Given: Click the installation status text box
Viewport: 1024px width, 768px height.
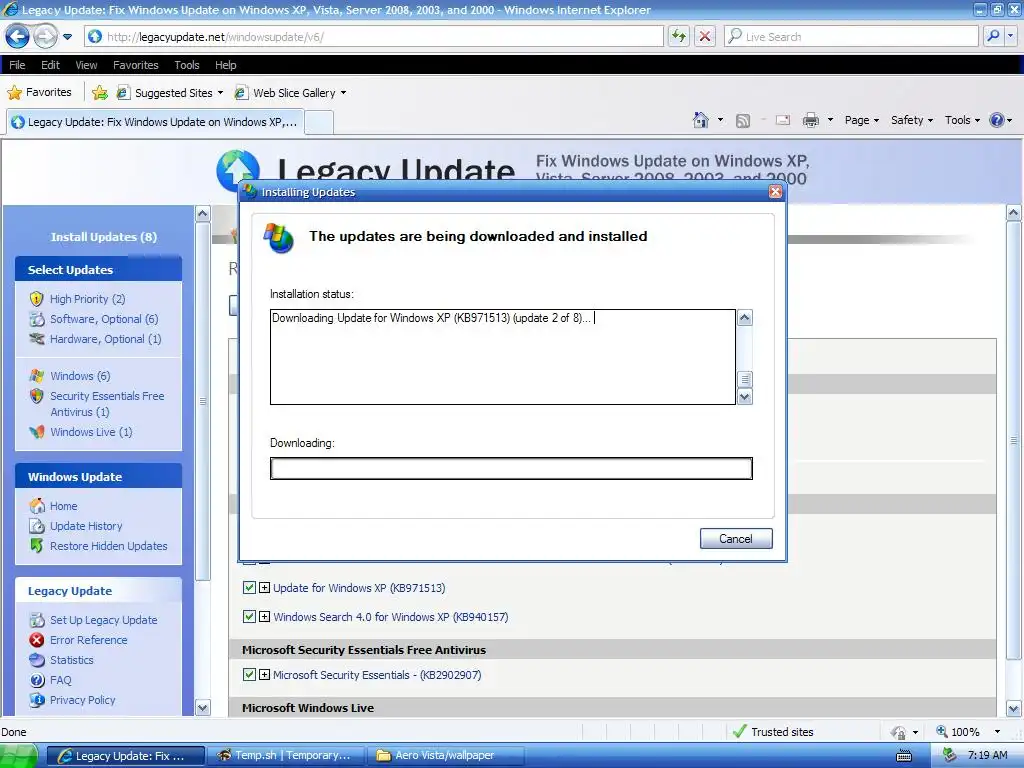Looking at the screenshot, I should click(x=503, y=357).
